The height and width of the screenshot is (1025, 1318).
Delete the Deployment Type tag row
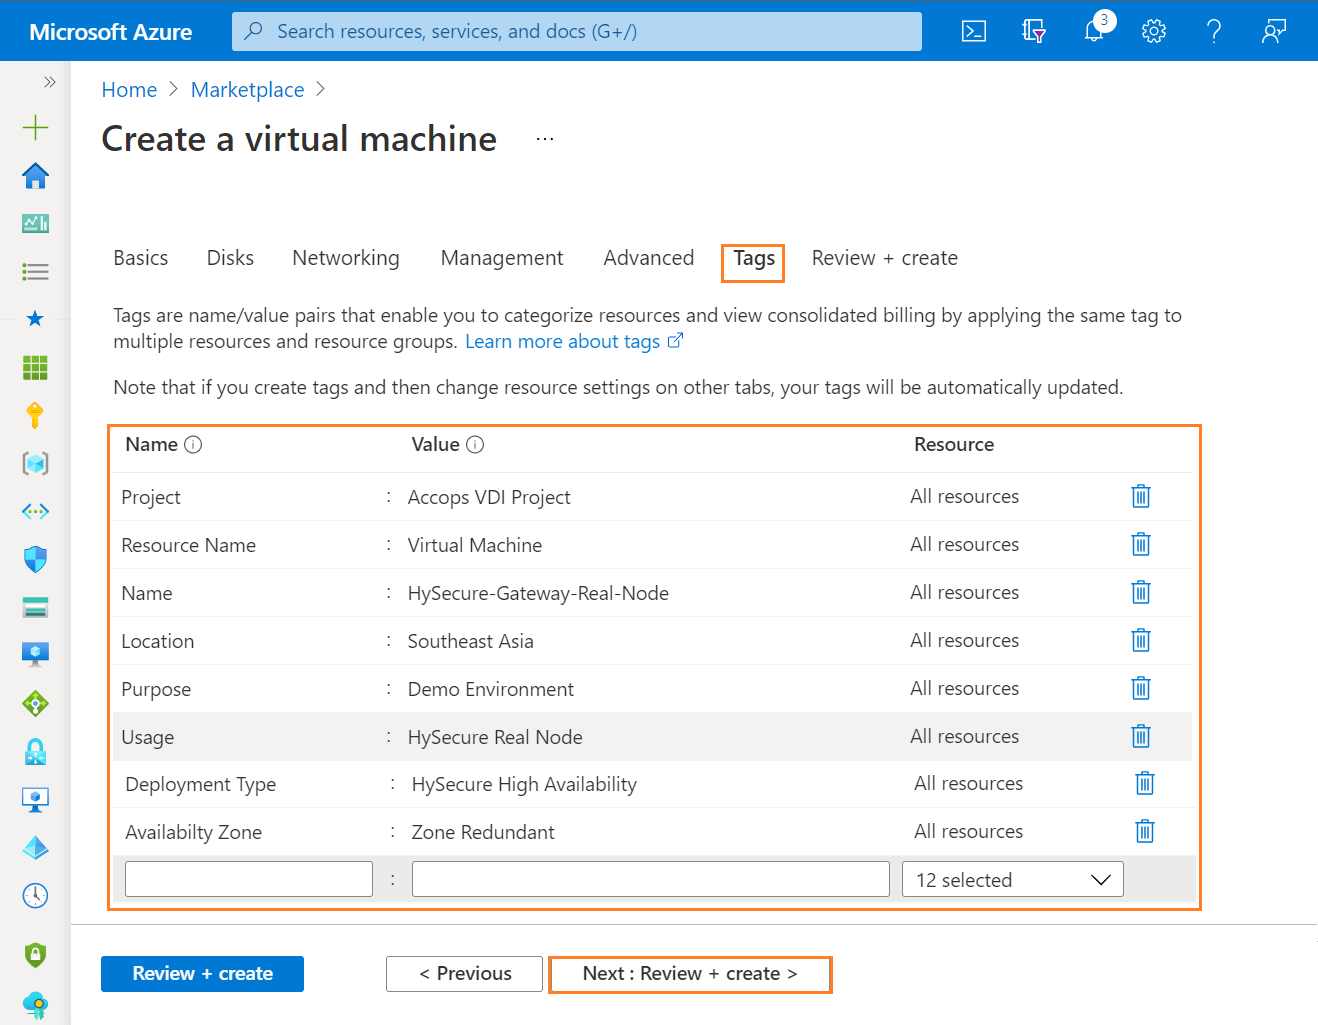tap(1145, 783)
